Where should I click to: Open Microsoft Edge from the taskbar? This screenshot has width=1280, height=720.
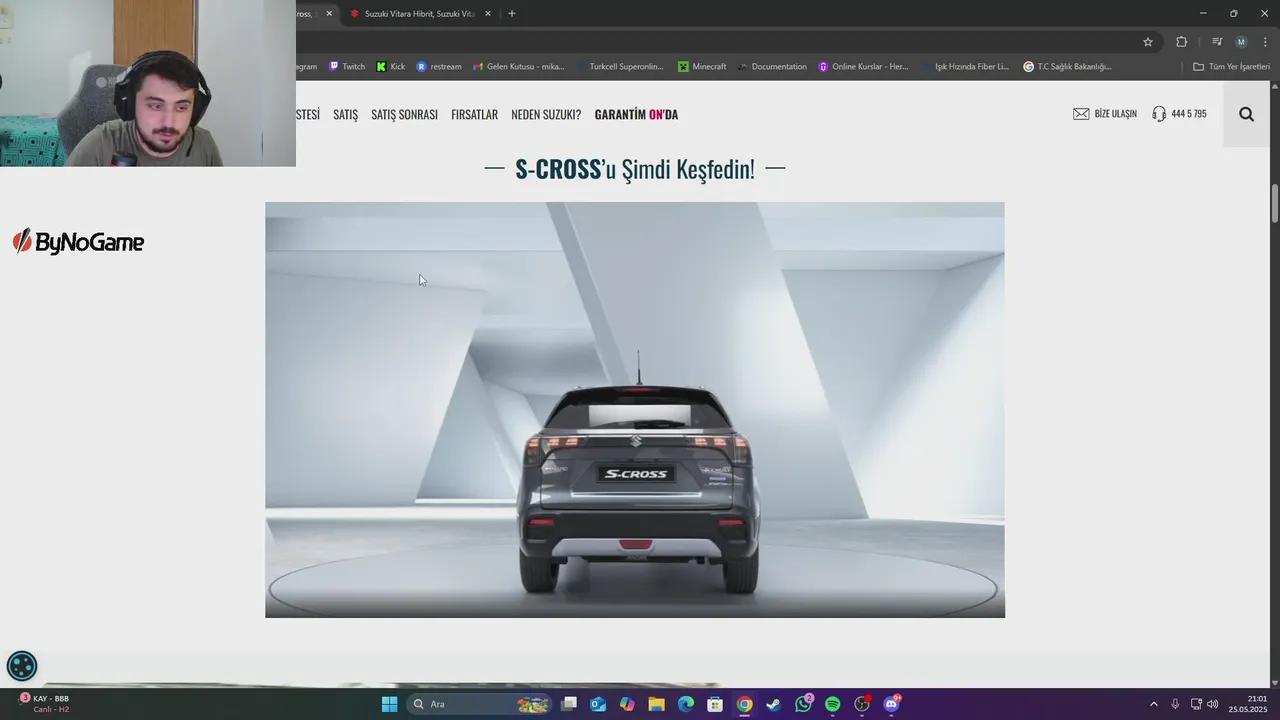(x=686, y=704)
